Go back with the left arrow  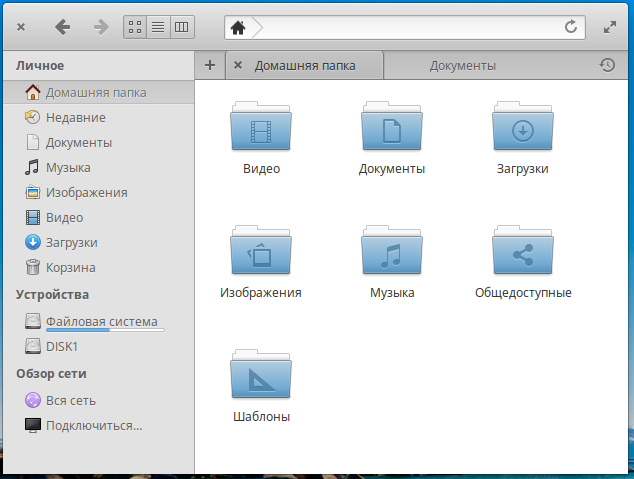62,27
